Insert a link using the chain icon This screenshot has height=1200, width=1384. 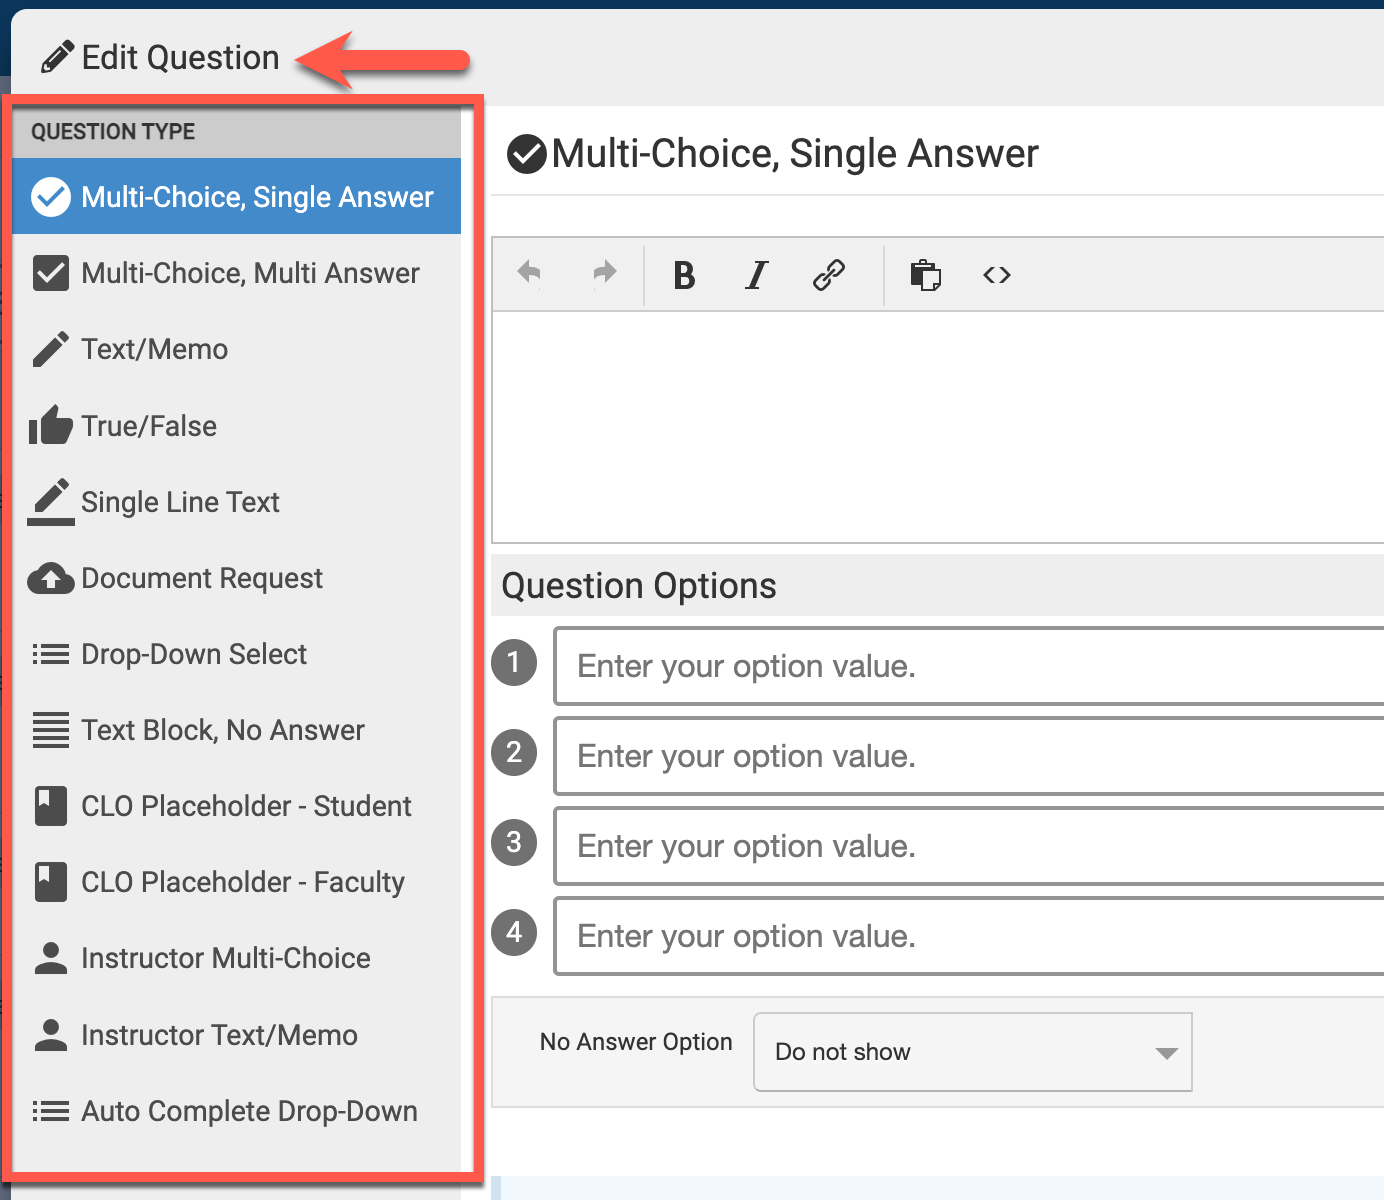(x=829, y=275)
